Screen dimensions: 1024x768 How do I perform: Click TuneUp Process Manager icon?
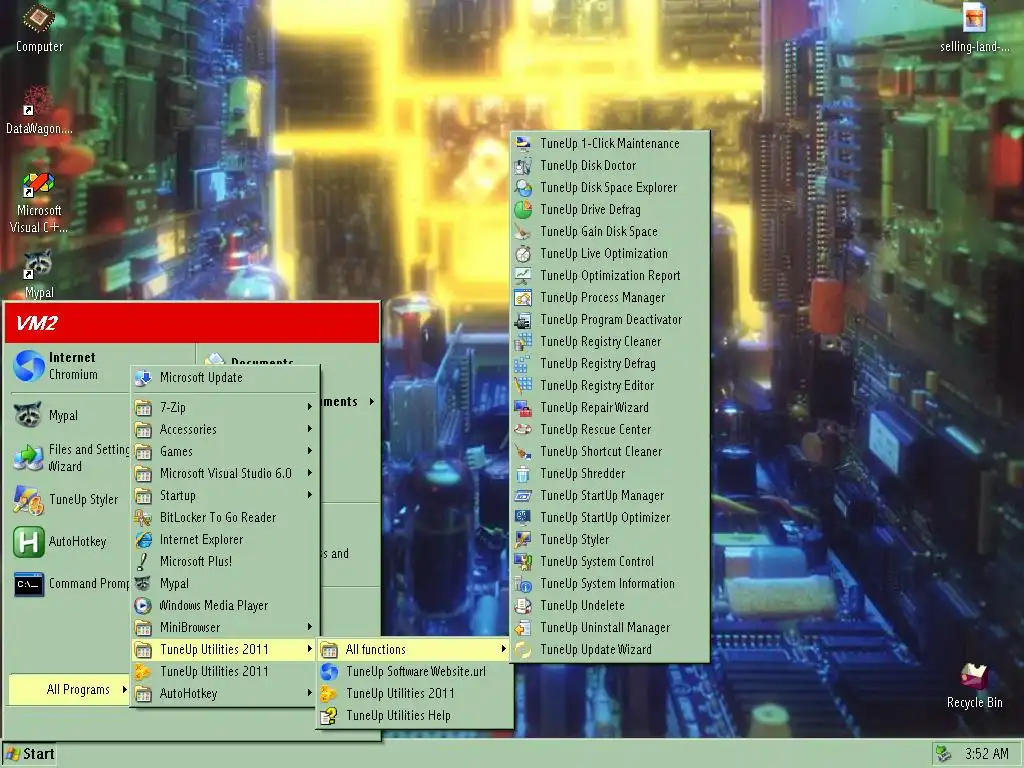523,298
